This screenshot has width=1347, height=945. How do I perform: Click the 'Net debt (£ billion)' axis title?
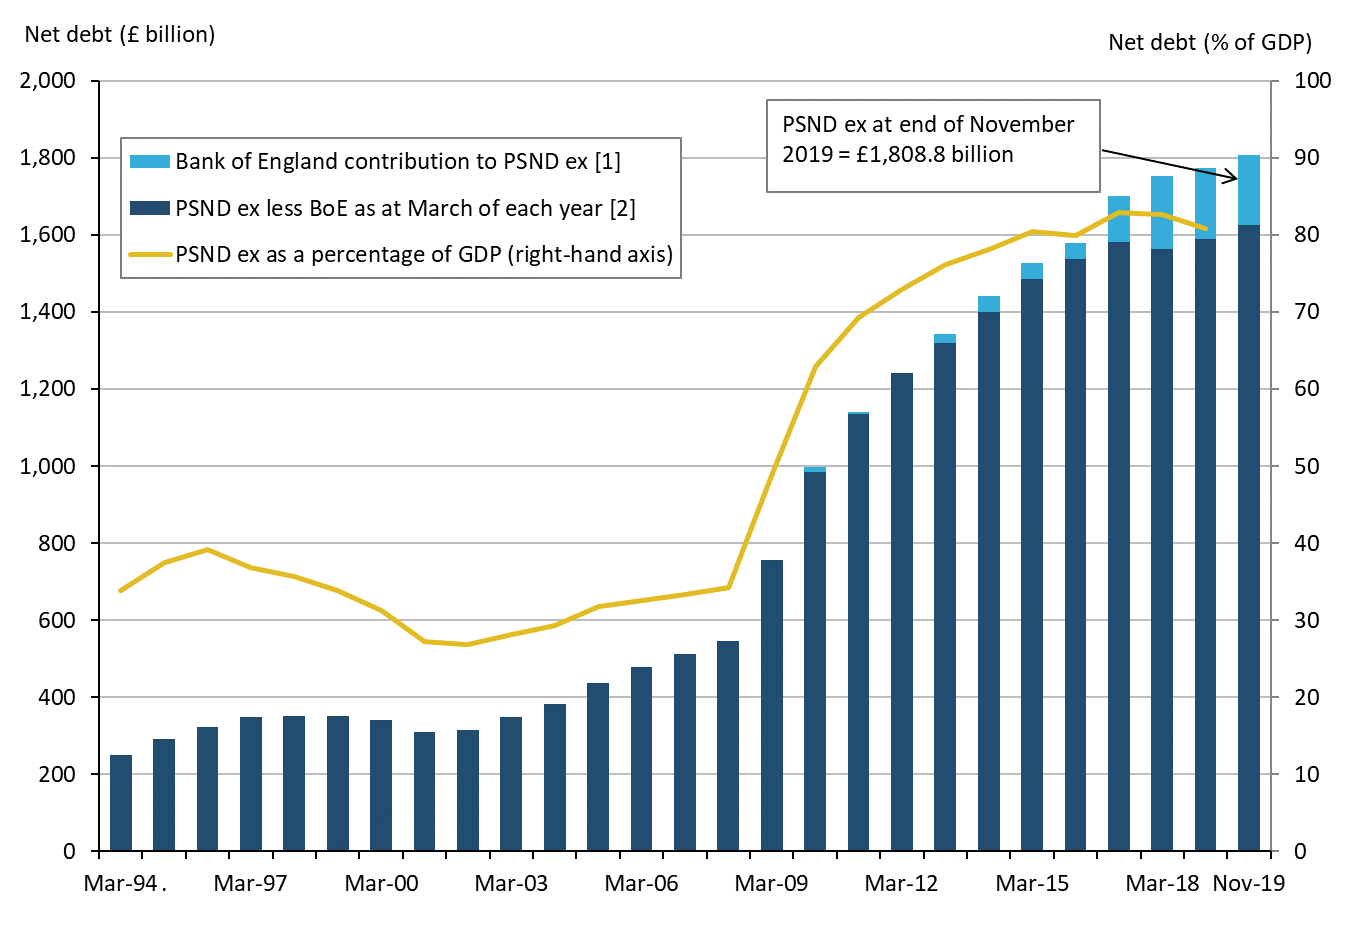120,35
